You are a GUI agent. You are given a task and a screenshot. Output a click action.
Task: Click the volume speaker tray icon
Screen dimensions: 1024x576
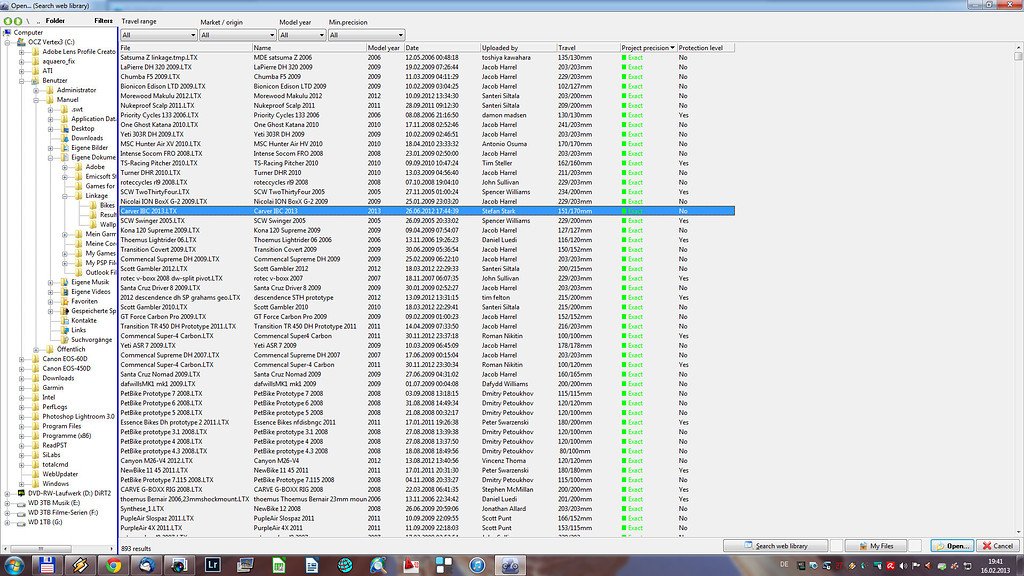pyautogui.click(x=903, y=566)
